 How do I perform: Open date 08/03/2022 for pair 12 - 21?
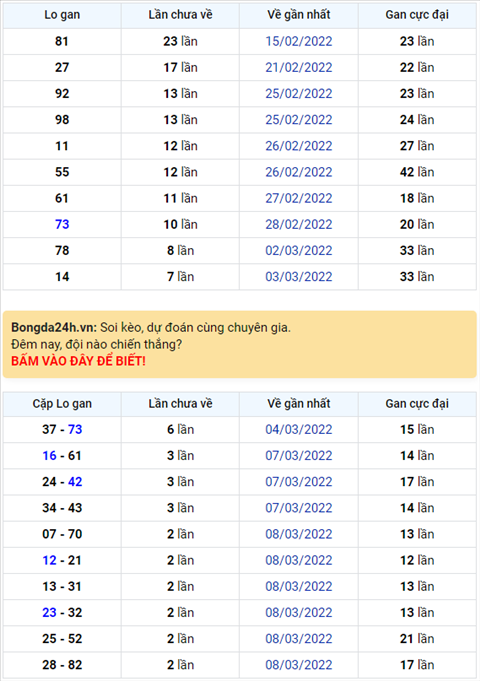(x=299, y=560)
